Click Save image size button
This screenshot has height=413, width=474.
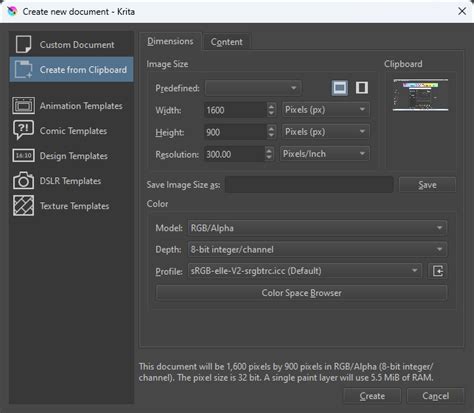(427, 185)
